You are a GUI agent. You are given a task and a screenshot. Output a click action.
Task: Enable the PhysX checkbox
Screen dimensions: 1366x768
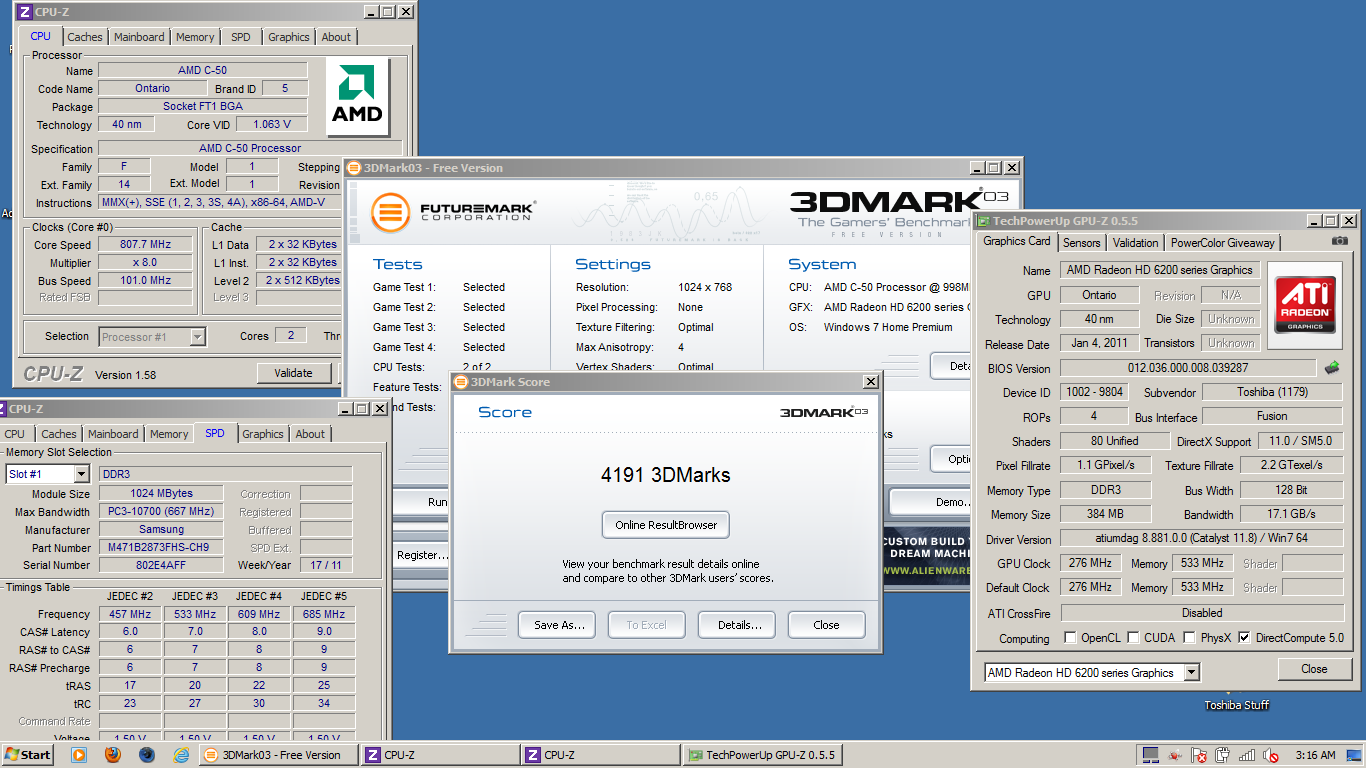(1190, 638)
